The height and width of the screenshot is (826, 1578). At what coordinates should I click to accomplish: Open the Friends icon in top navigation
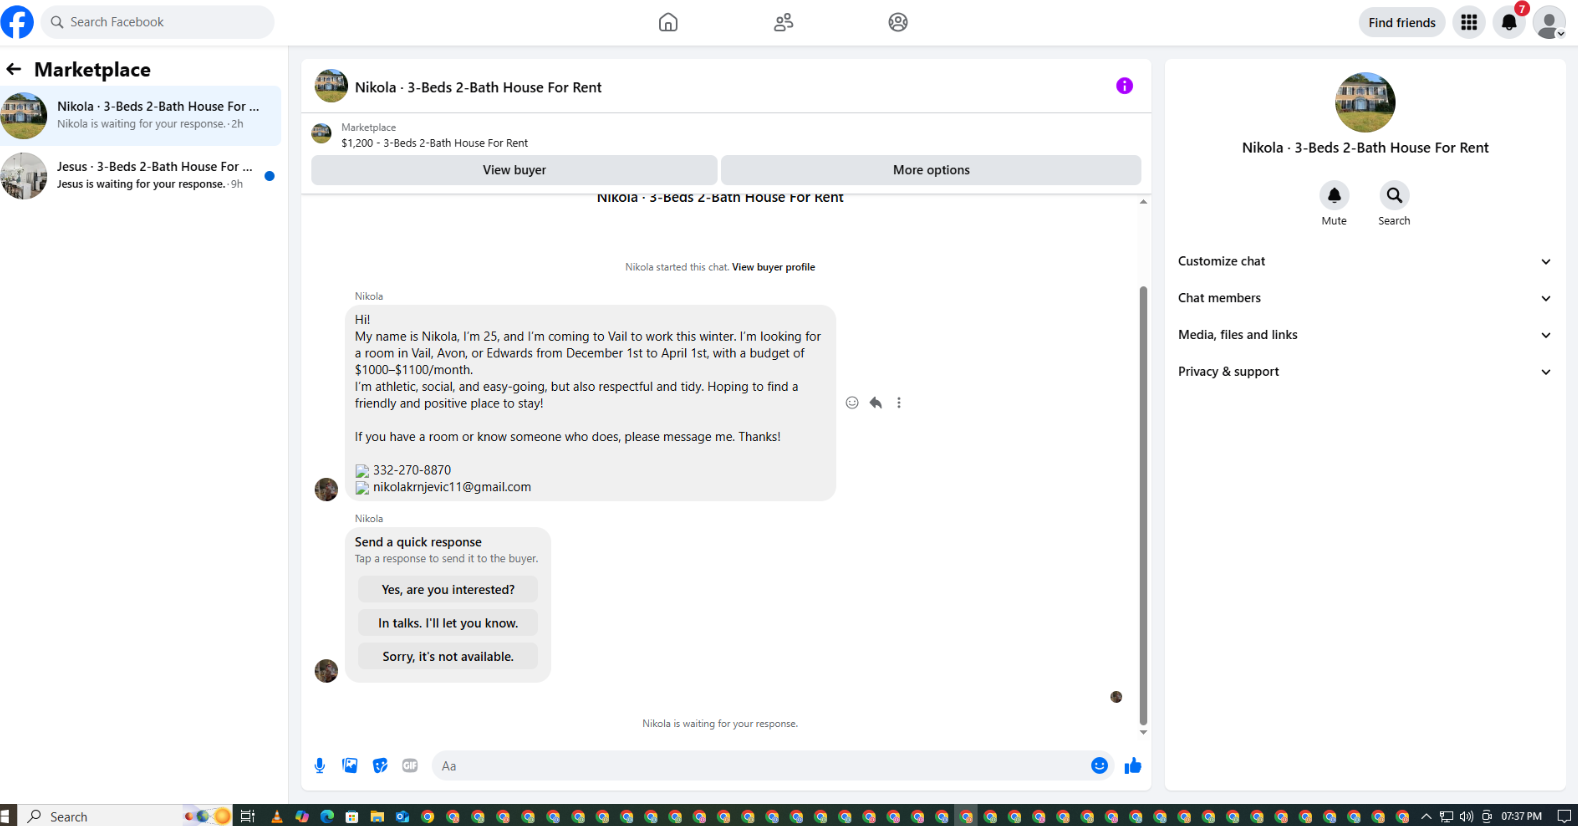(x=783, y=22)
